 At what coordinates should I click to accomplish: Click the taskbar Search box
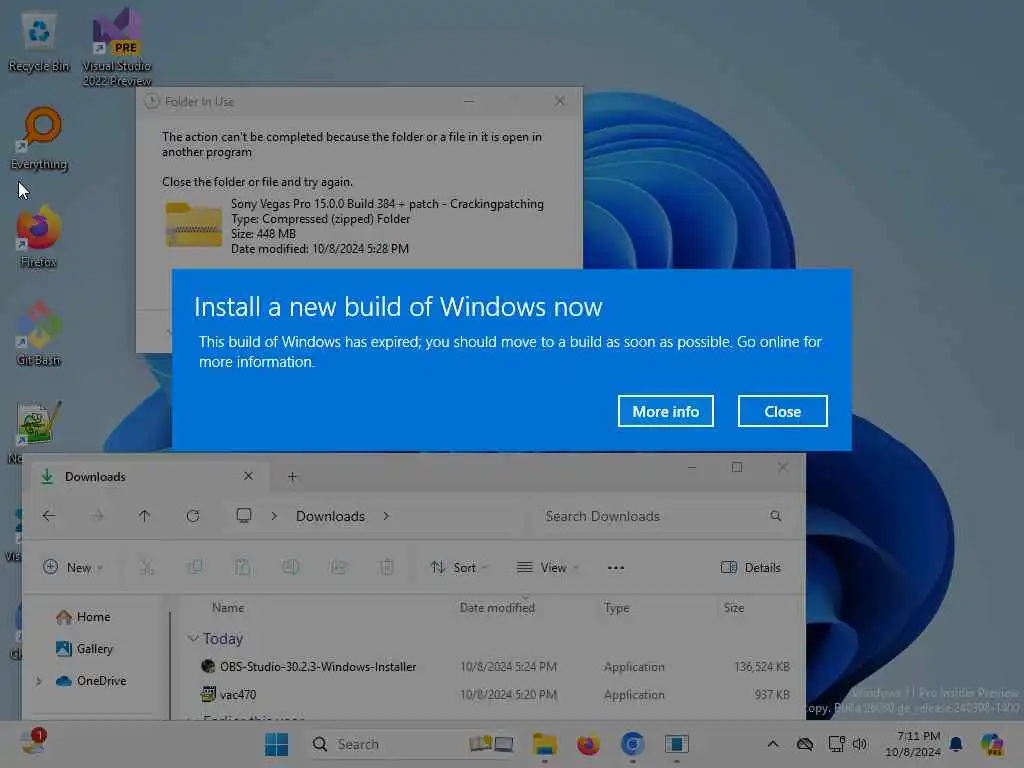[410, 744]
